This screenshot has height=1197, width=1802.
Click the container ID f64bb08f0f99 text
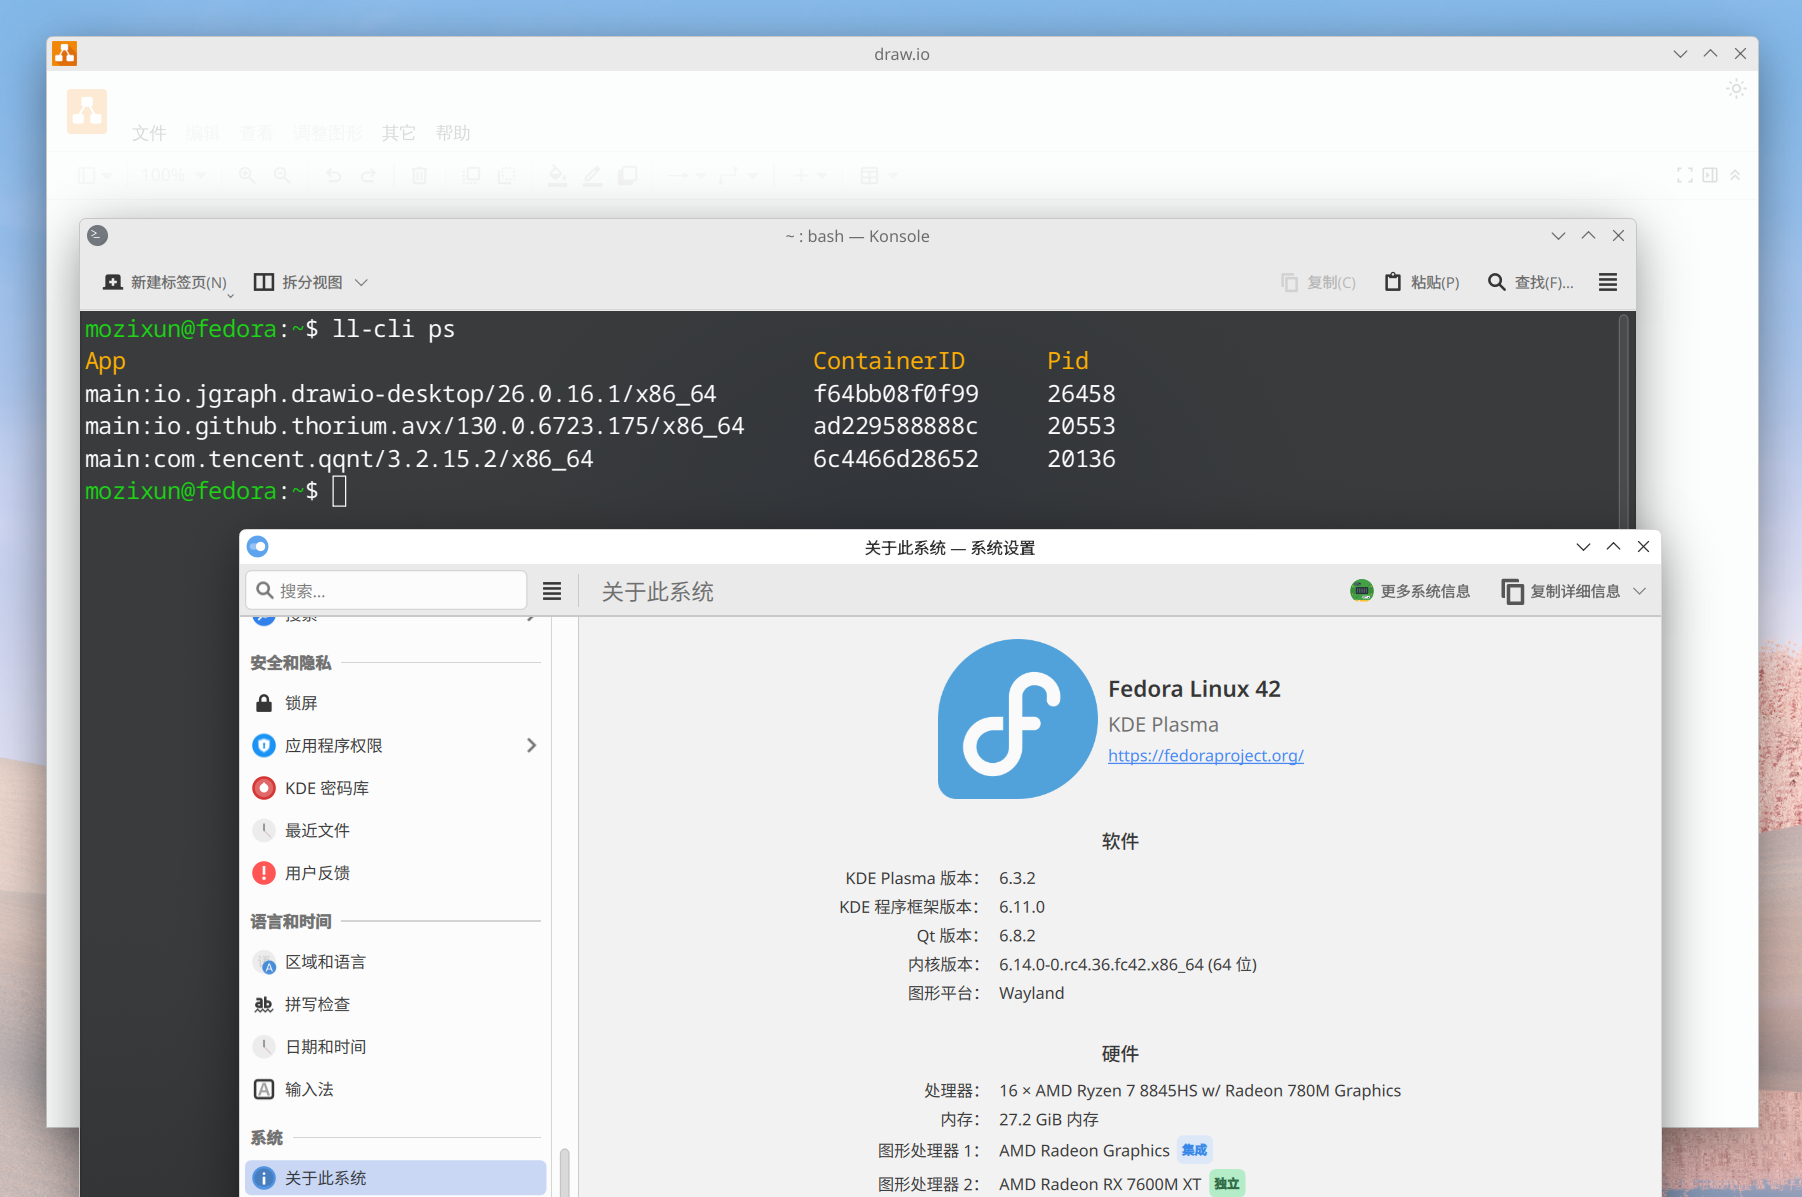point(896,394)
